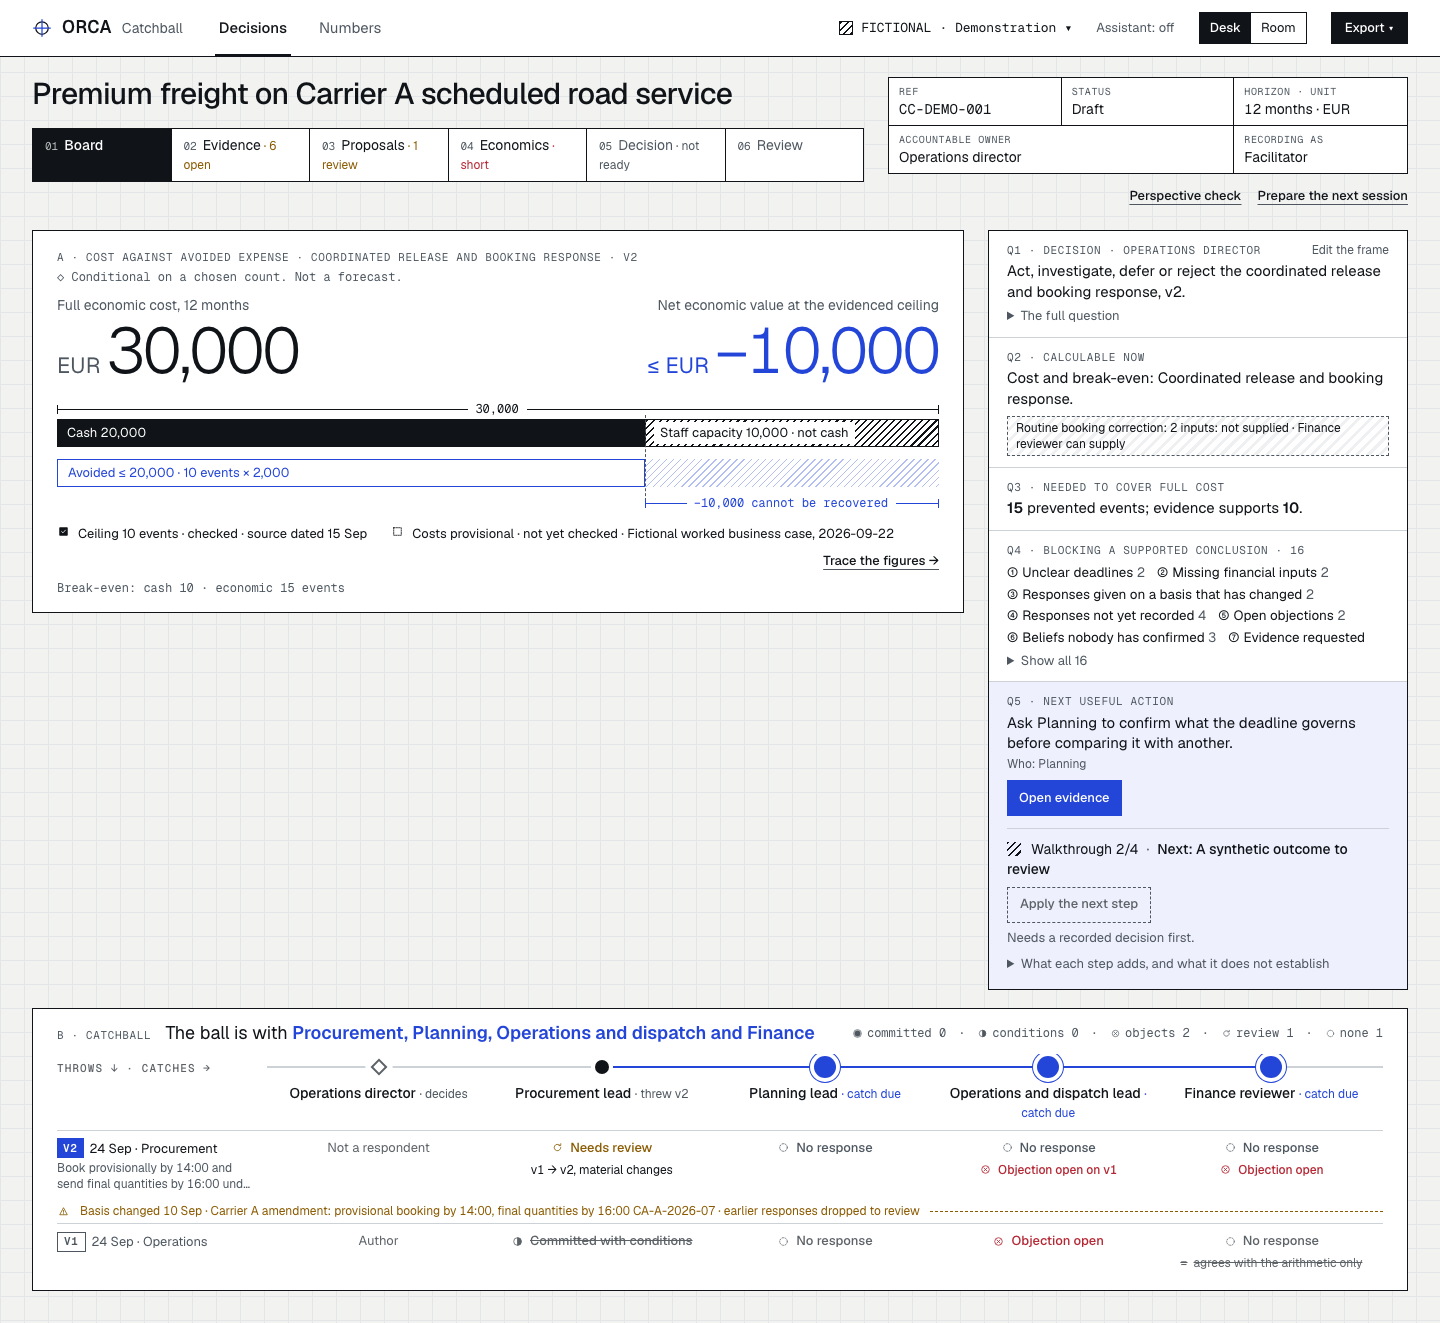
Task: Click the Needs review status icon
Action: [558, 1148]
